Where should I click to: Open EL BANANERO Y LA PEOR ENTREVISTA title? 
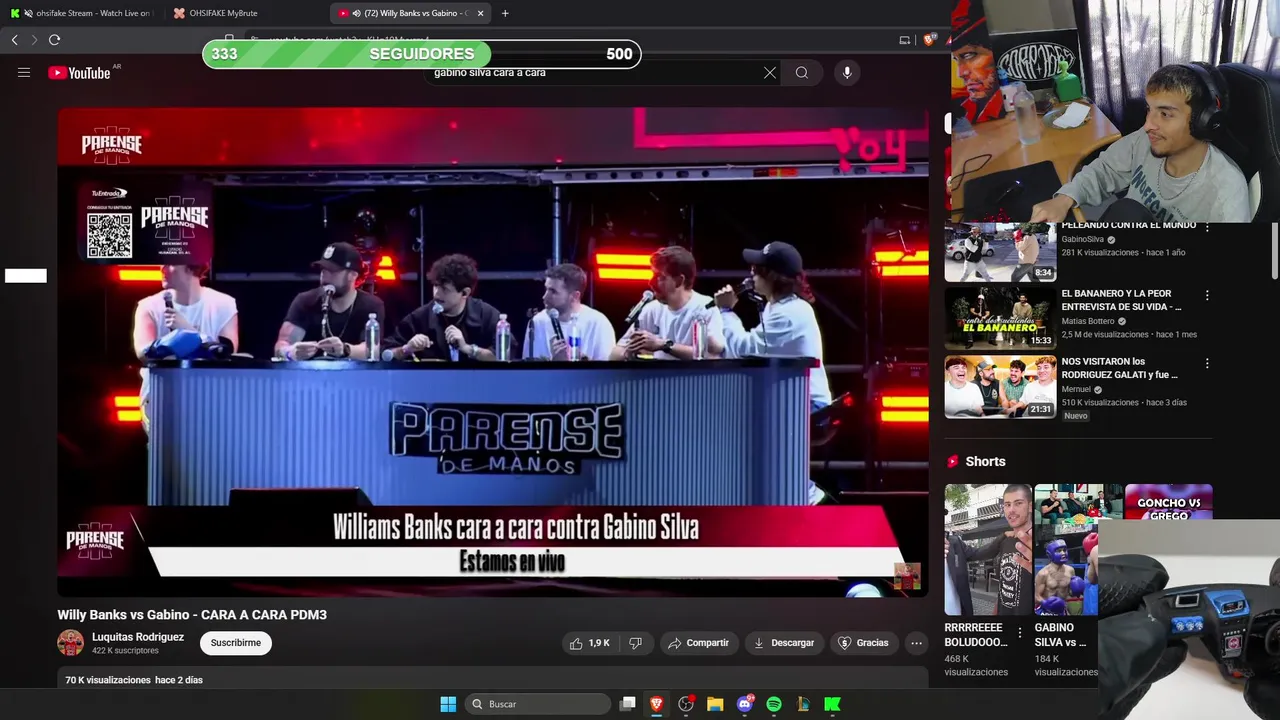click(1121, 300)
